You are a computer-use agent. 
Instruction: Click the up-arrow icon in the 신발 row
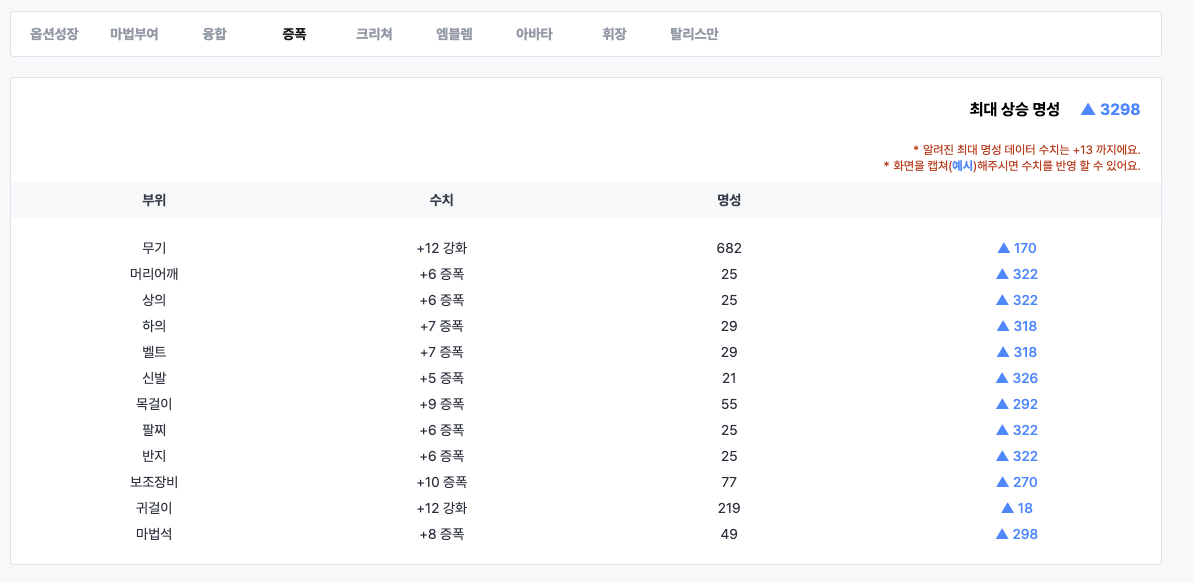tap(1002, 378)
